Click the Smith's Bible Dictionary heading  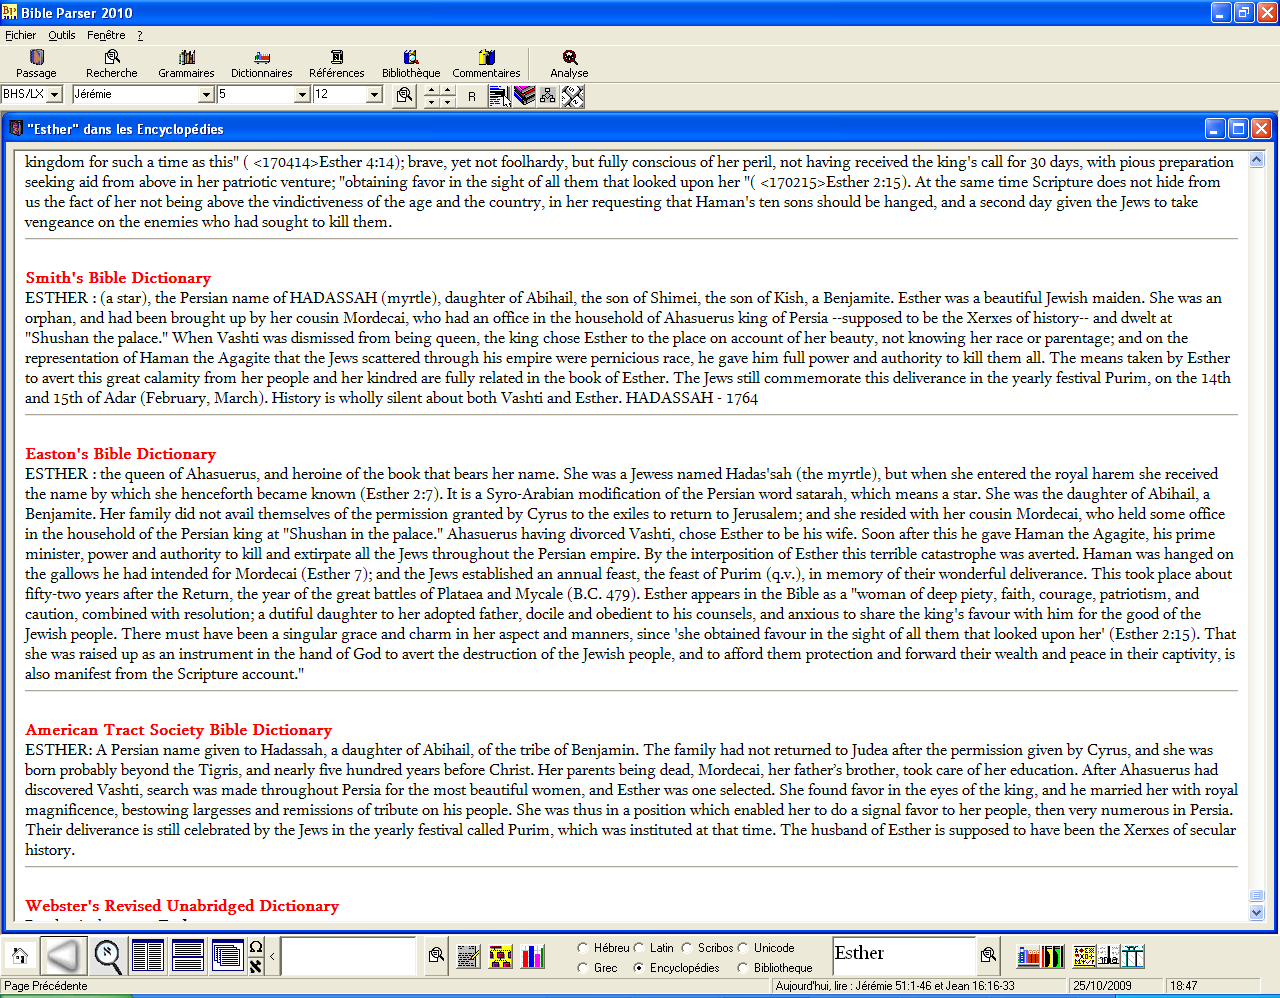tap(118, 278)
